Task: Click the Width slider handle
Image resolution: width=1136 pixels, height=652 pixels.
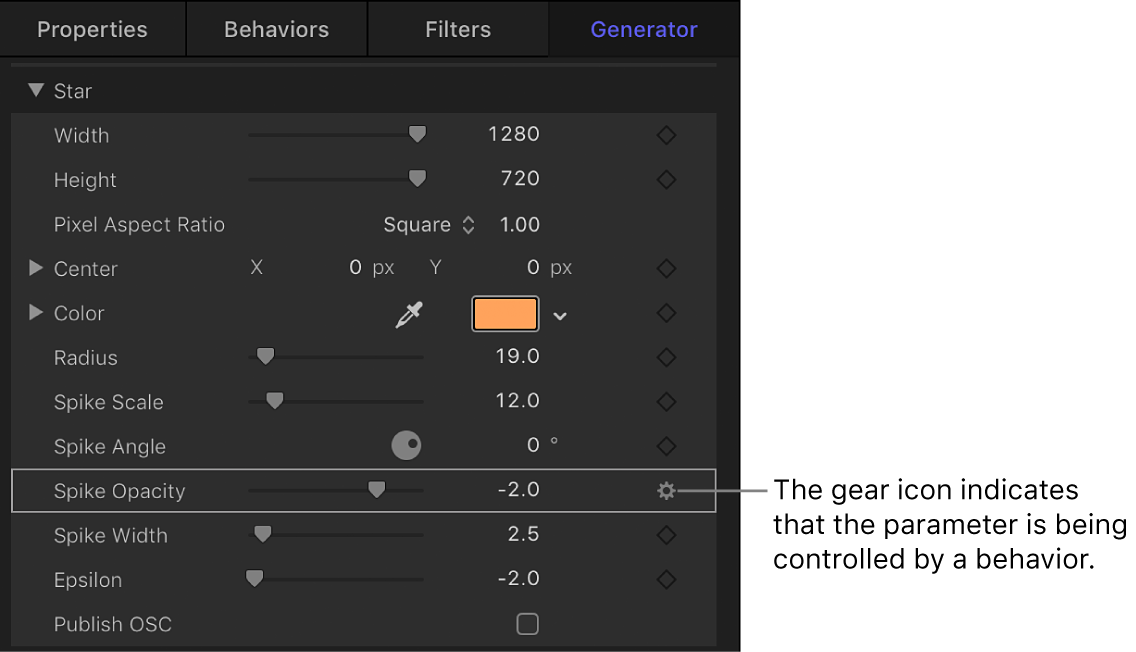Action: [417, 133]
